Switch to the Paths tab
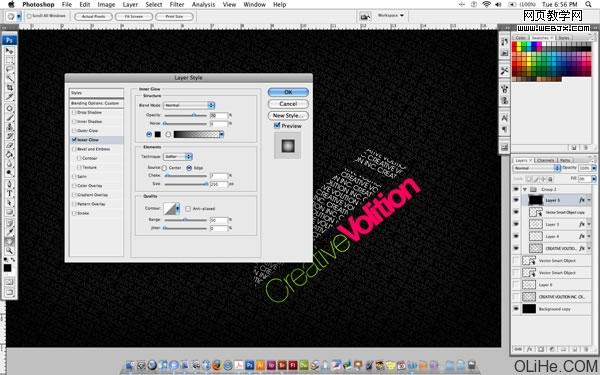Image resolution: width=600 pixels, height=375 pixels. 565,160
